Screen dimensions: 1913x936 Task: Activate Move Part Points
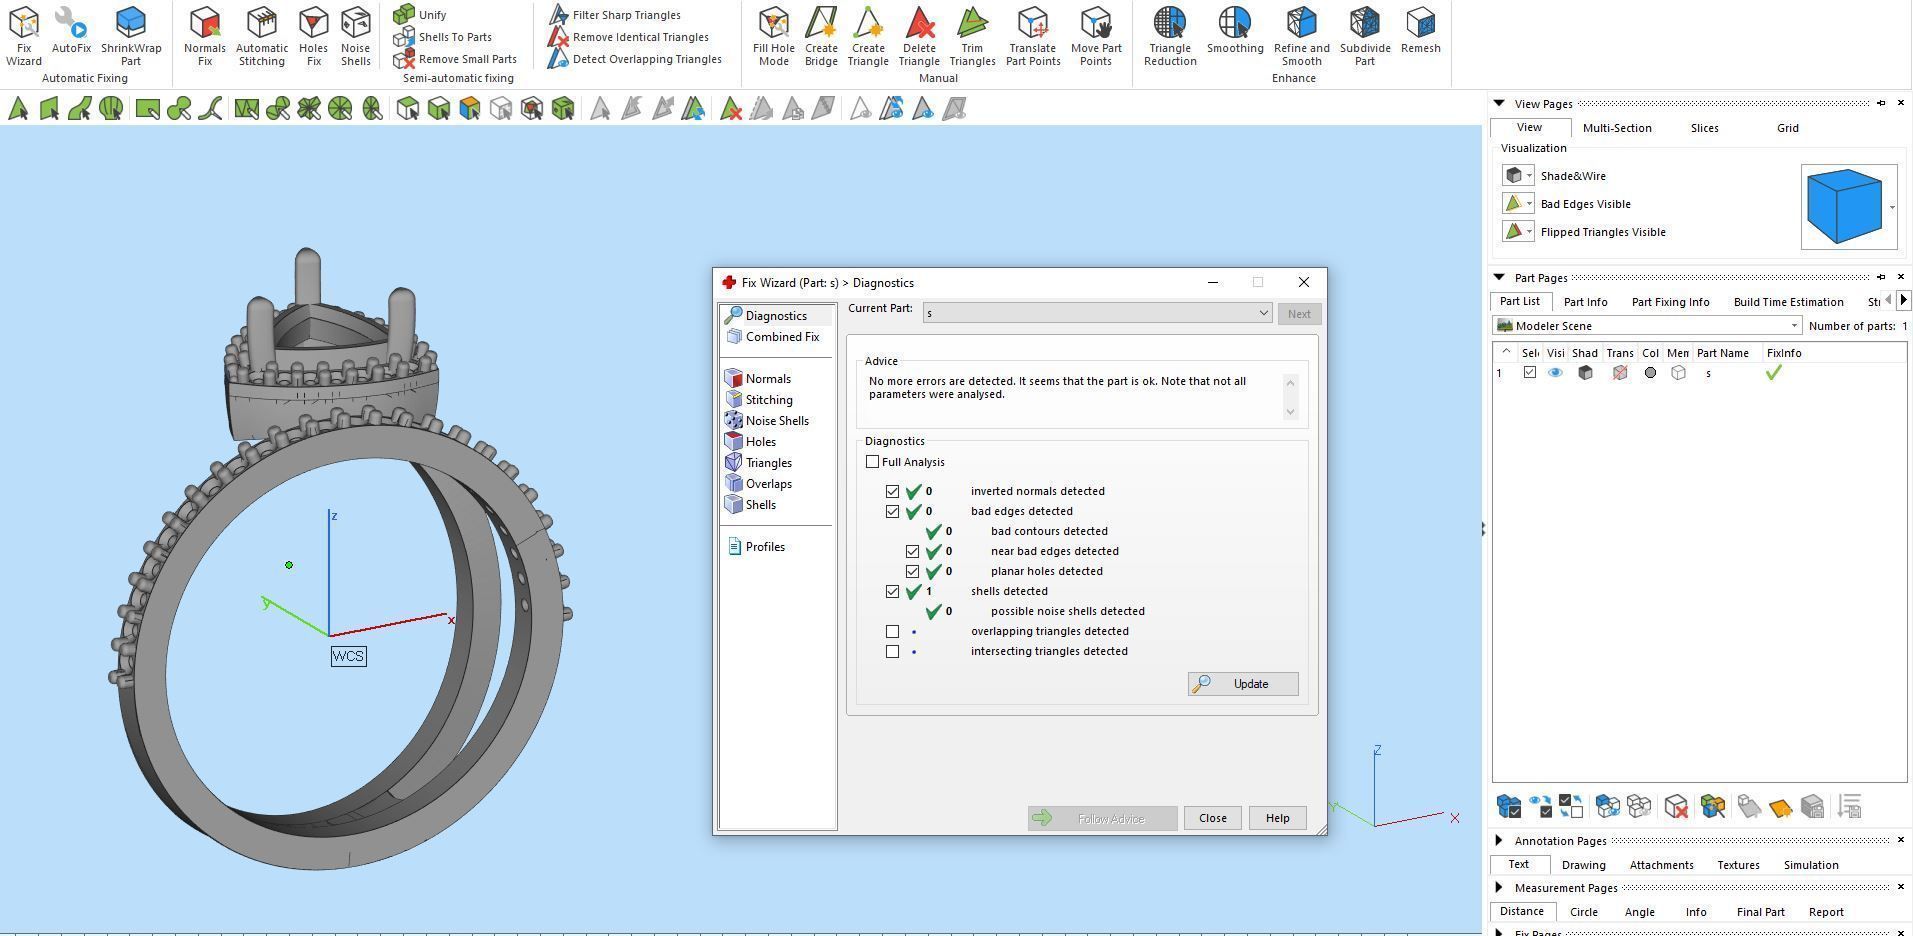(x=1096, y=36)
